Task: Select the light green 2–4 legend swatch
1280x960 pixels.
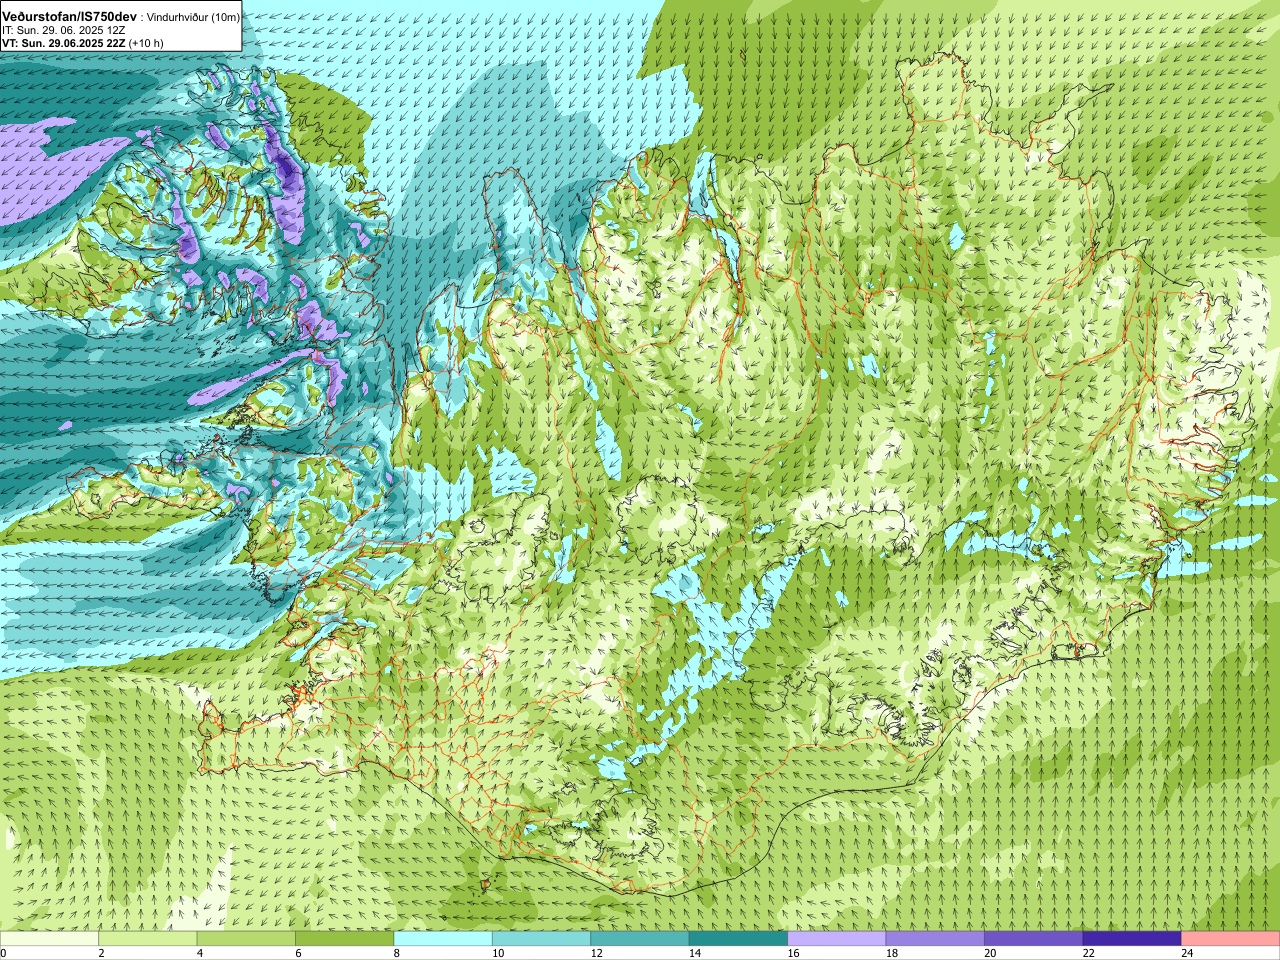Action: (x=147, y=939)
